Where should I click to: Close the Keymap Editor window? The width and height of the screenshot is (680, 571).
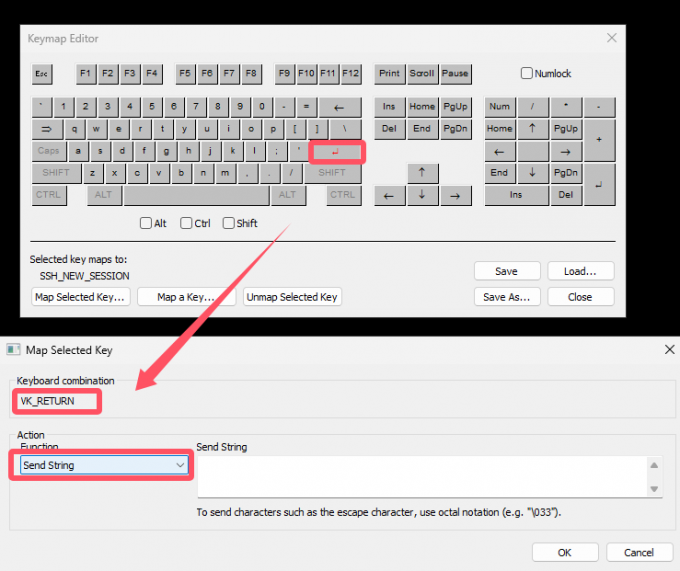tap(612, 38)
